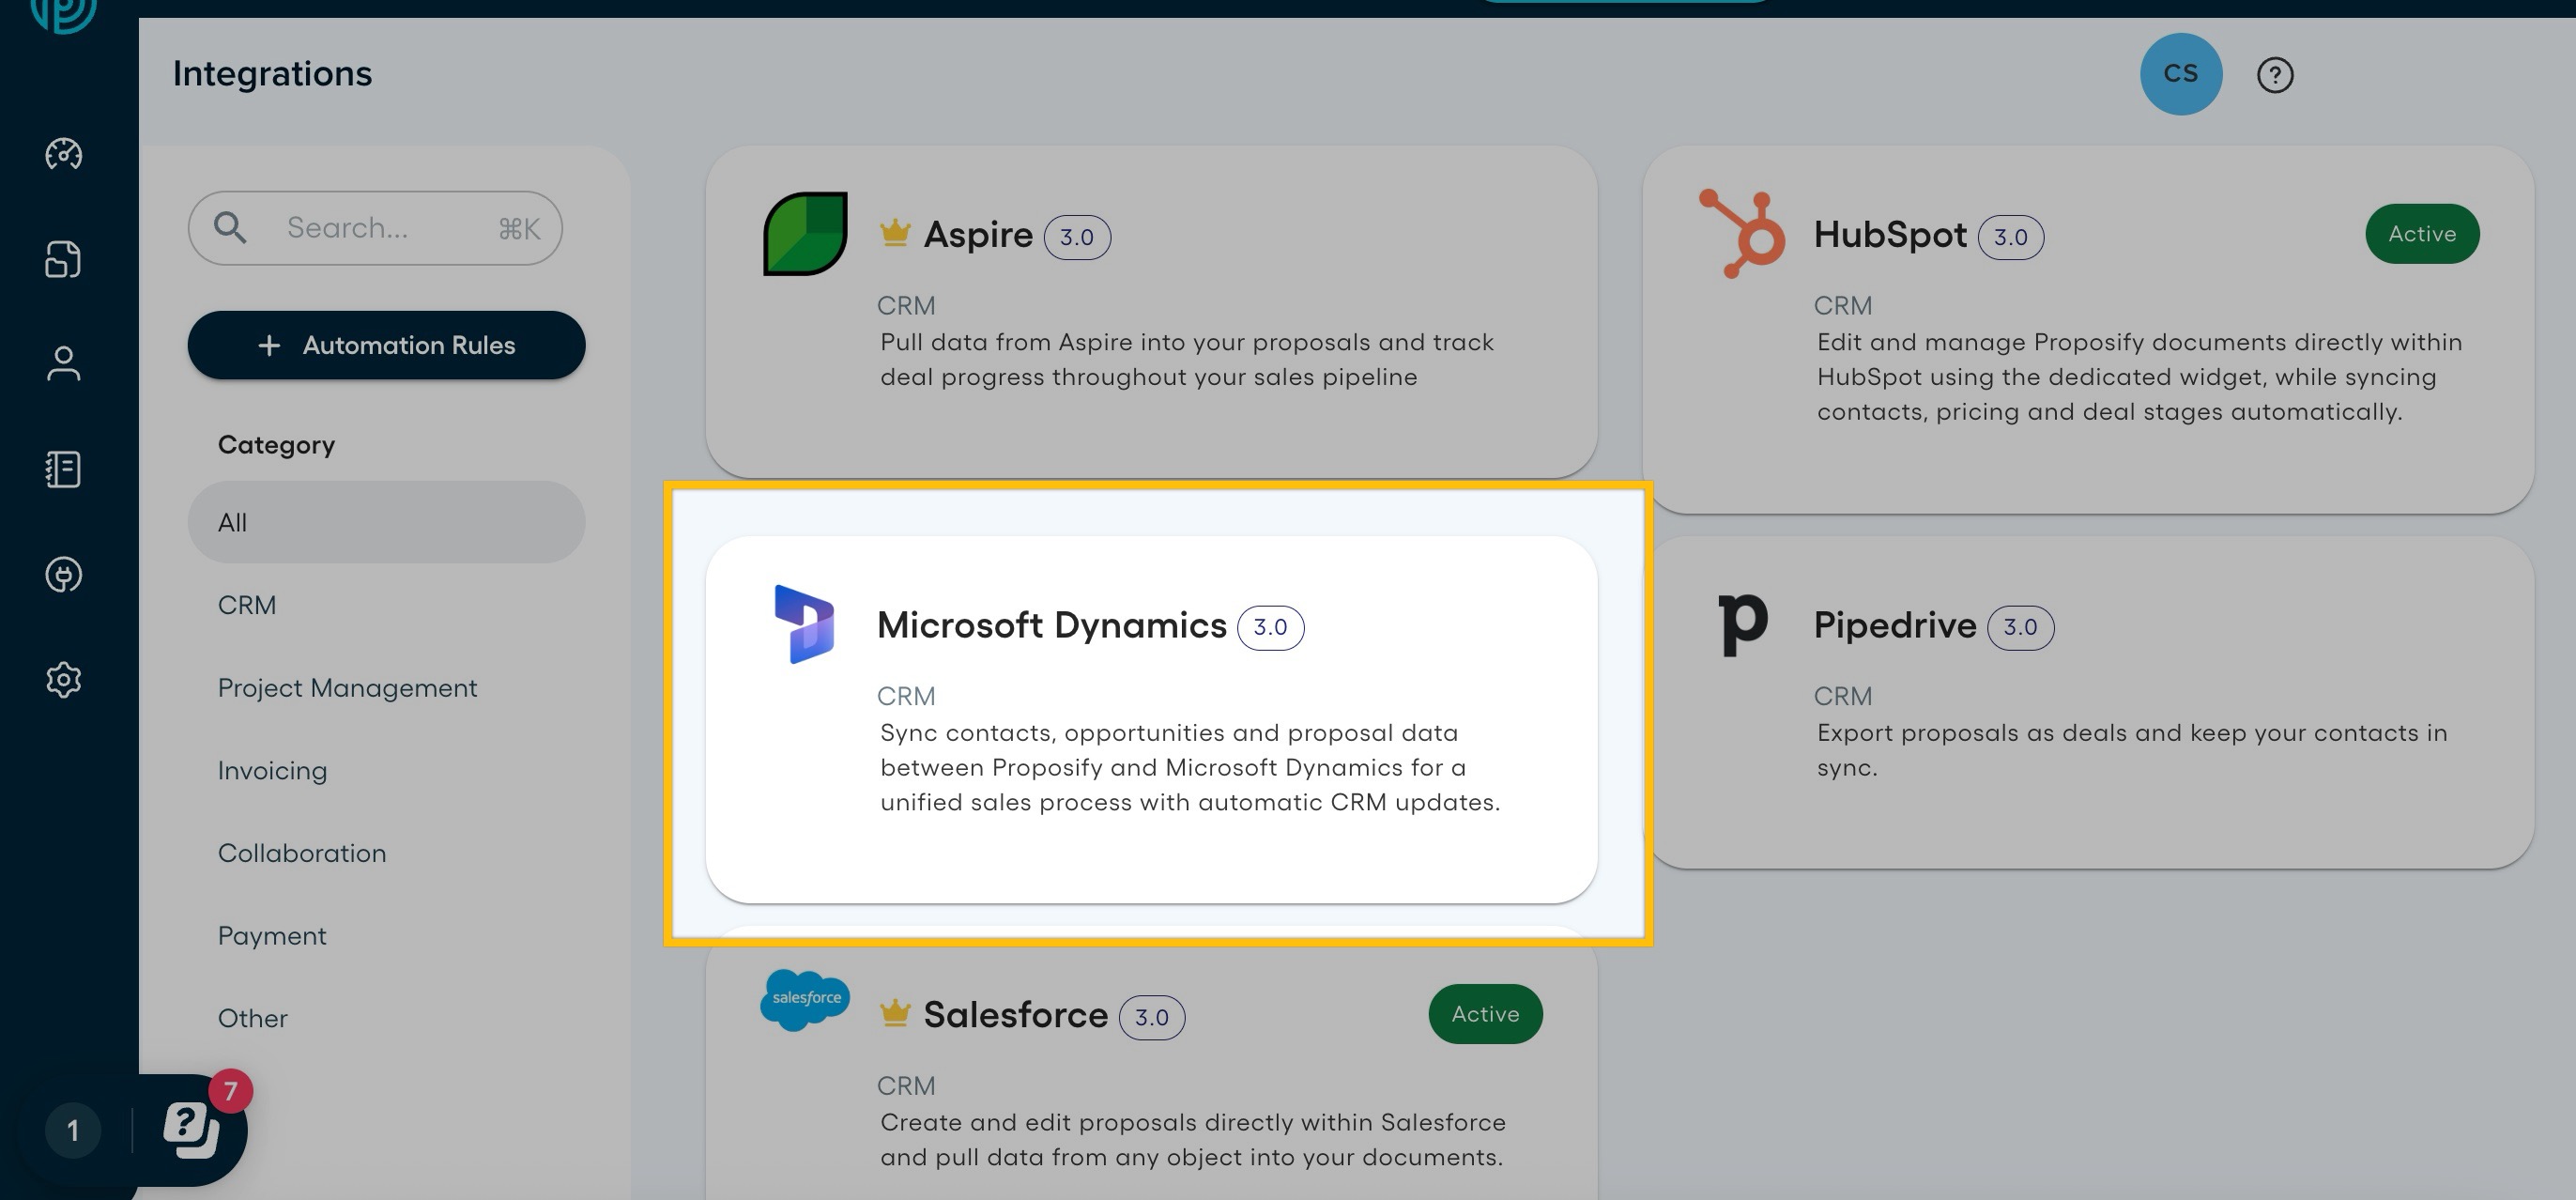Open the help chat widget with badge 7
This screenshot has height=1200, width=2576.
[x=192, y=1130]
